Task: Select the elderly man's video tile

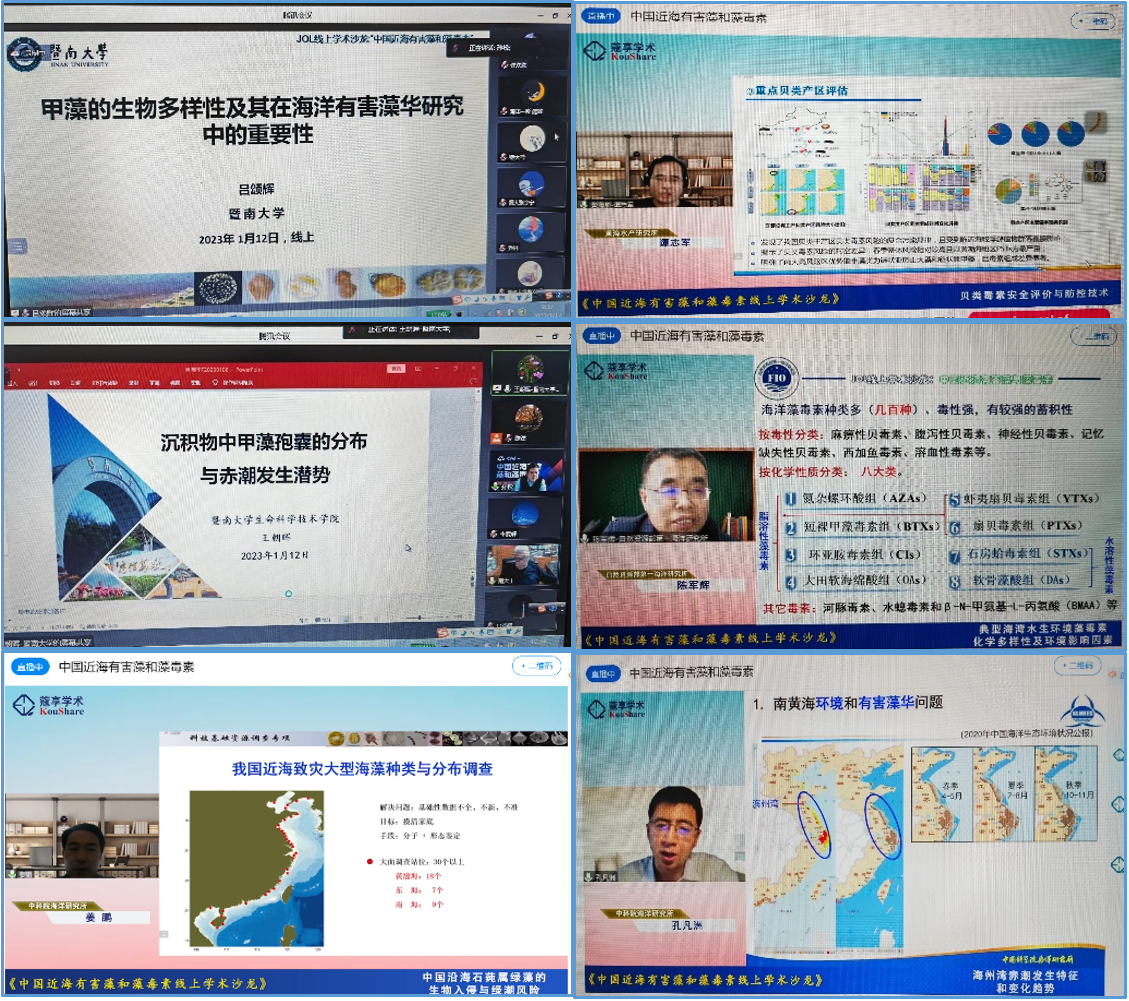Action: 524,565
